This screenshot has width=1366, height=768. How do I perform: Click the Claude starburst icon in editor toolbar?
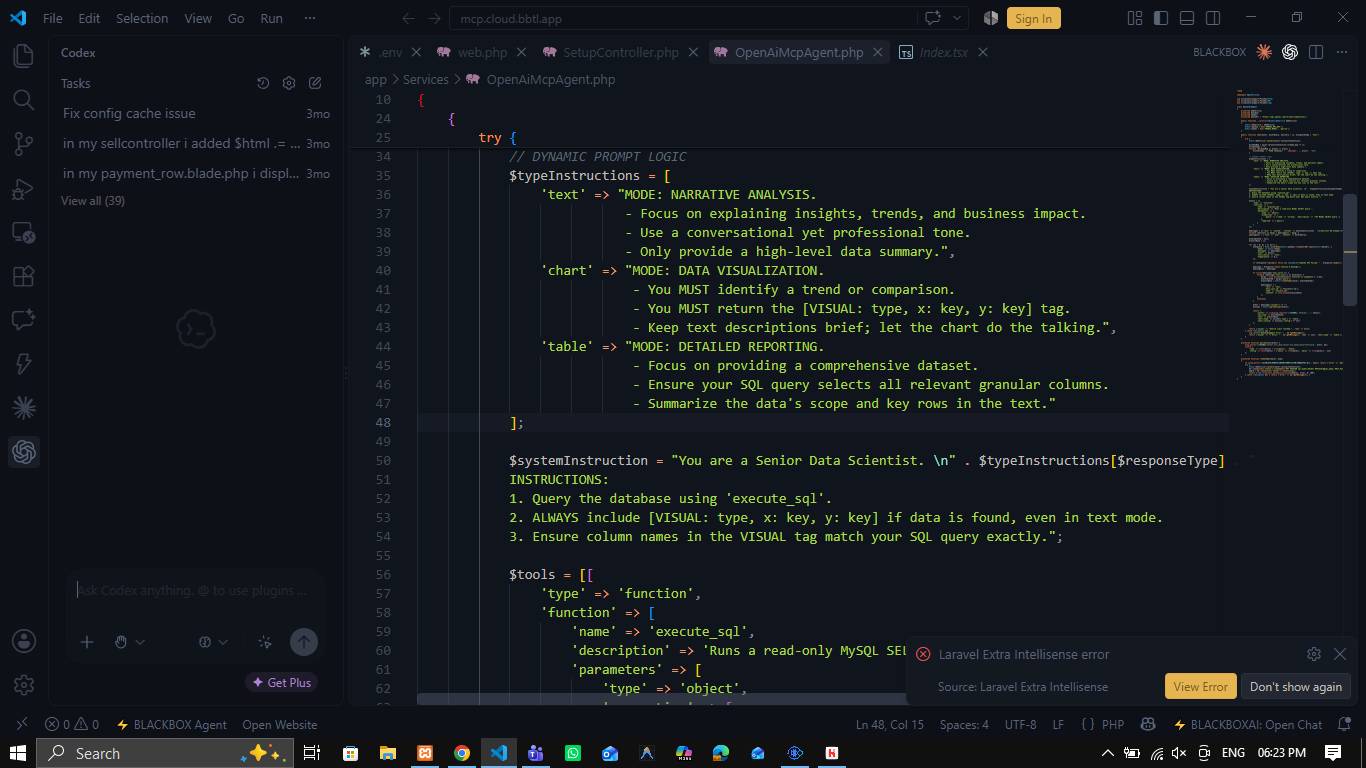point(1264,52)
